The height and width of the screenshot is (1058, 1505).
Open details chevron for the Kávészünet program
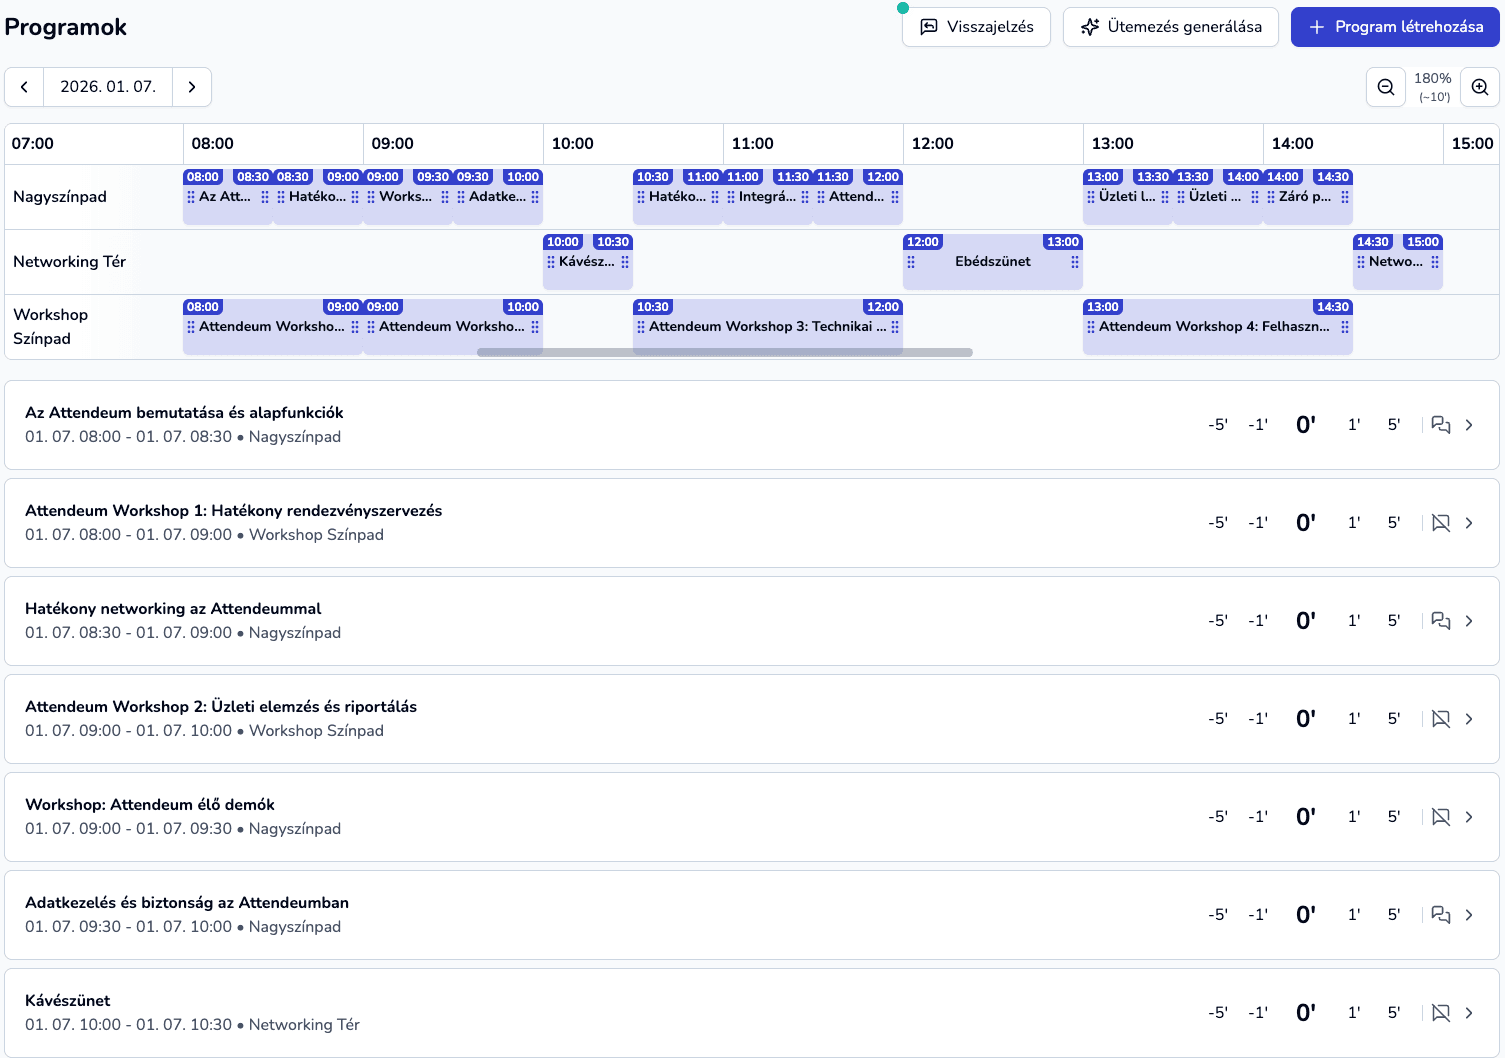[x=1469, y=1012]
